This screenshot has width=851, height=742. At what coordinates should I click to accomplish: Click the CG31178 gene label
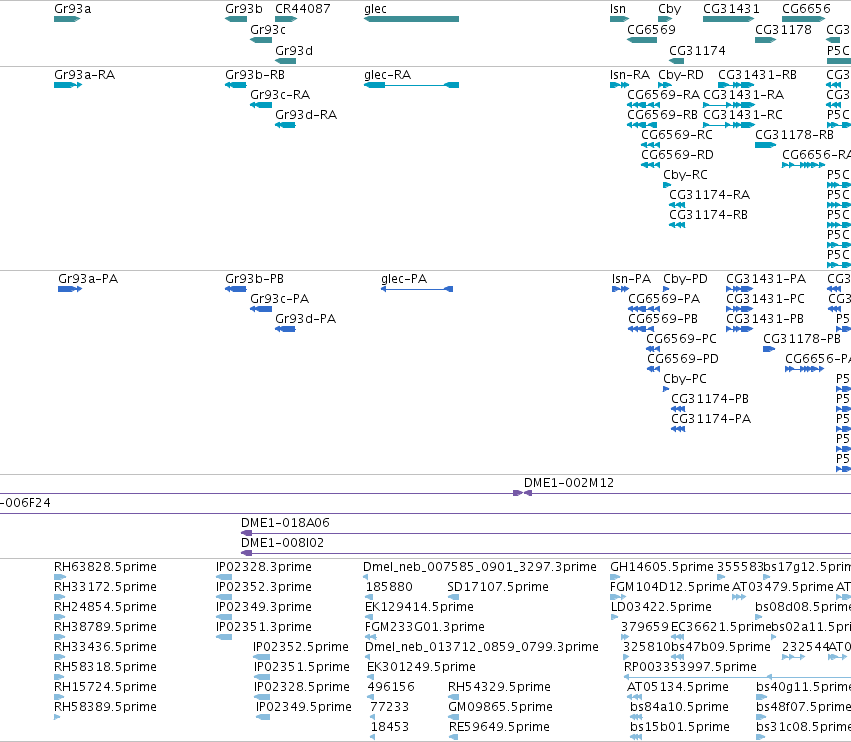tap(783, 30)
